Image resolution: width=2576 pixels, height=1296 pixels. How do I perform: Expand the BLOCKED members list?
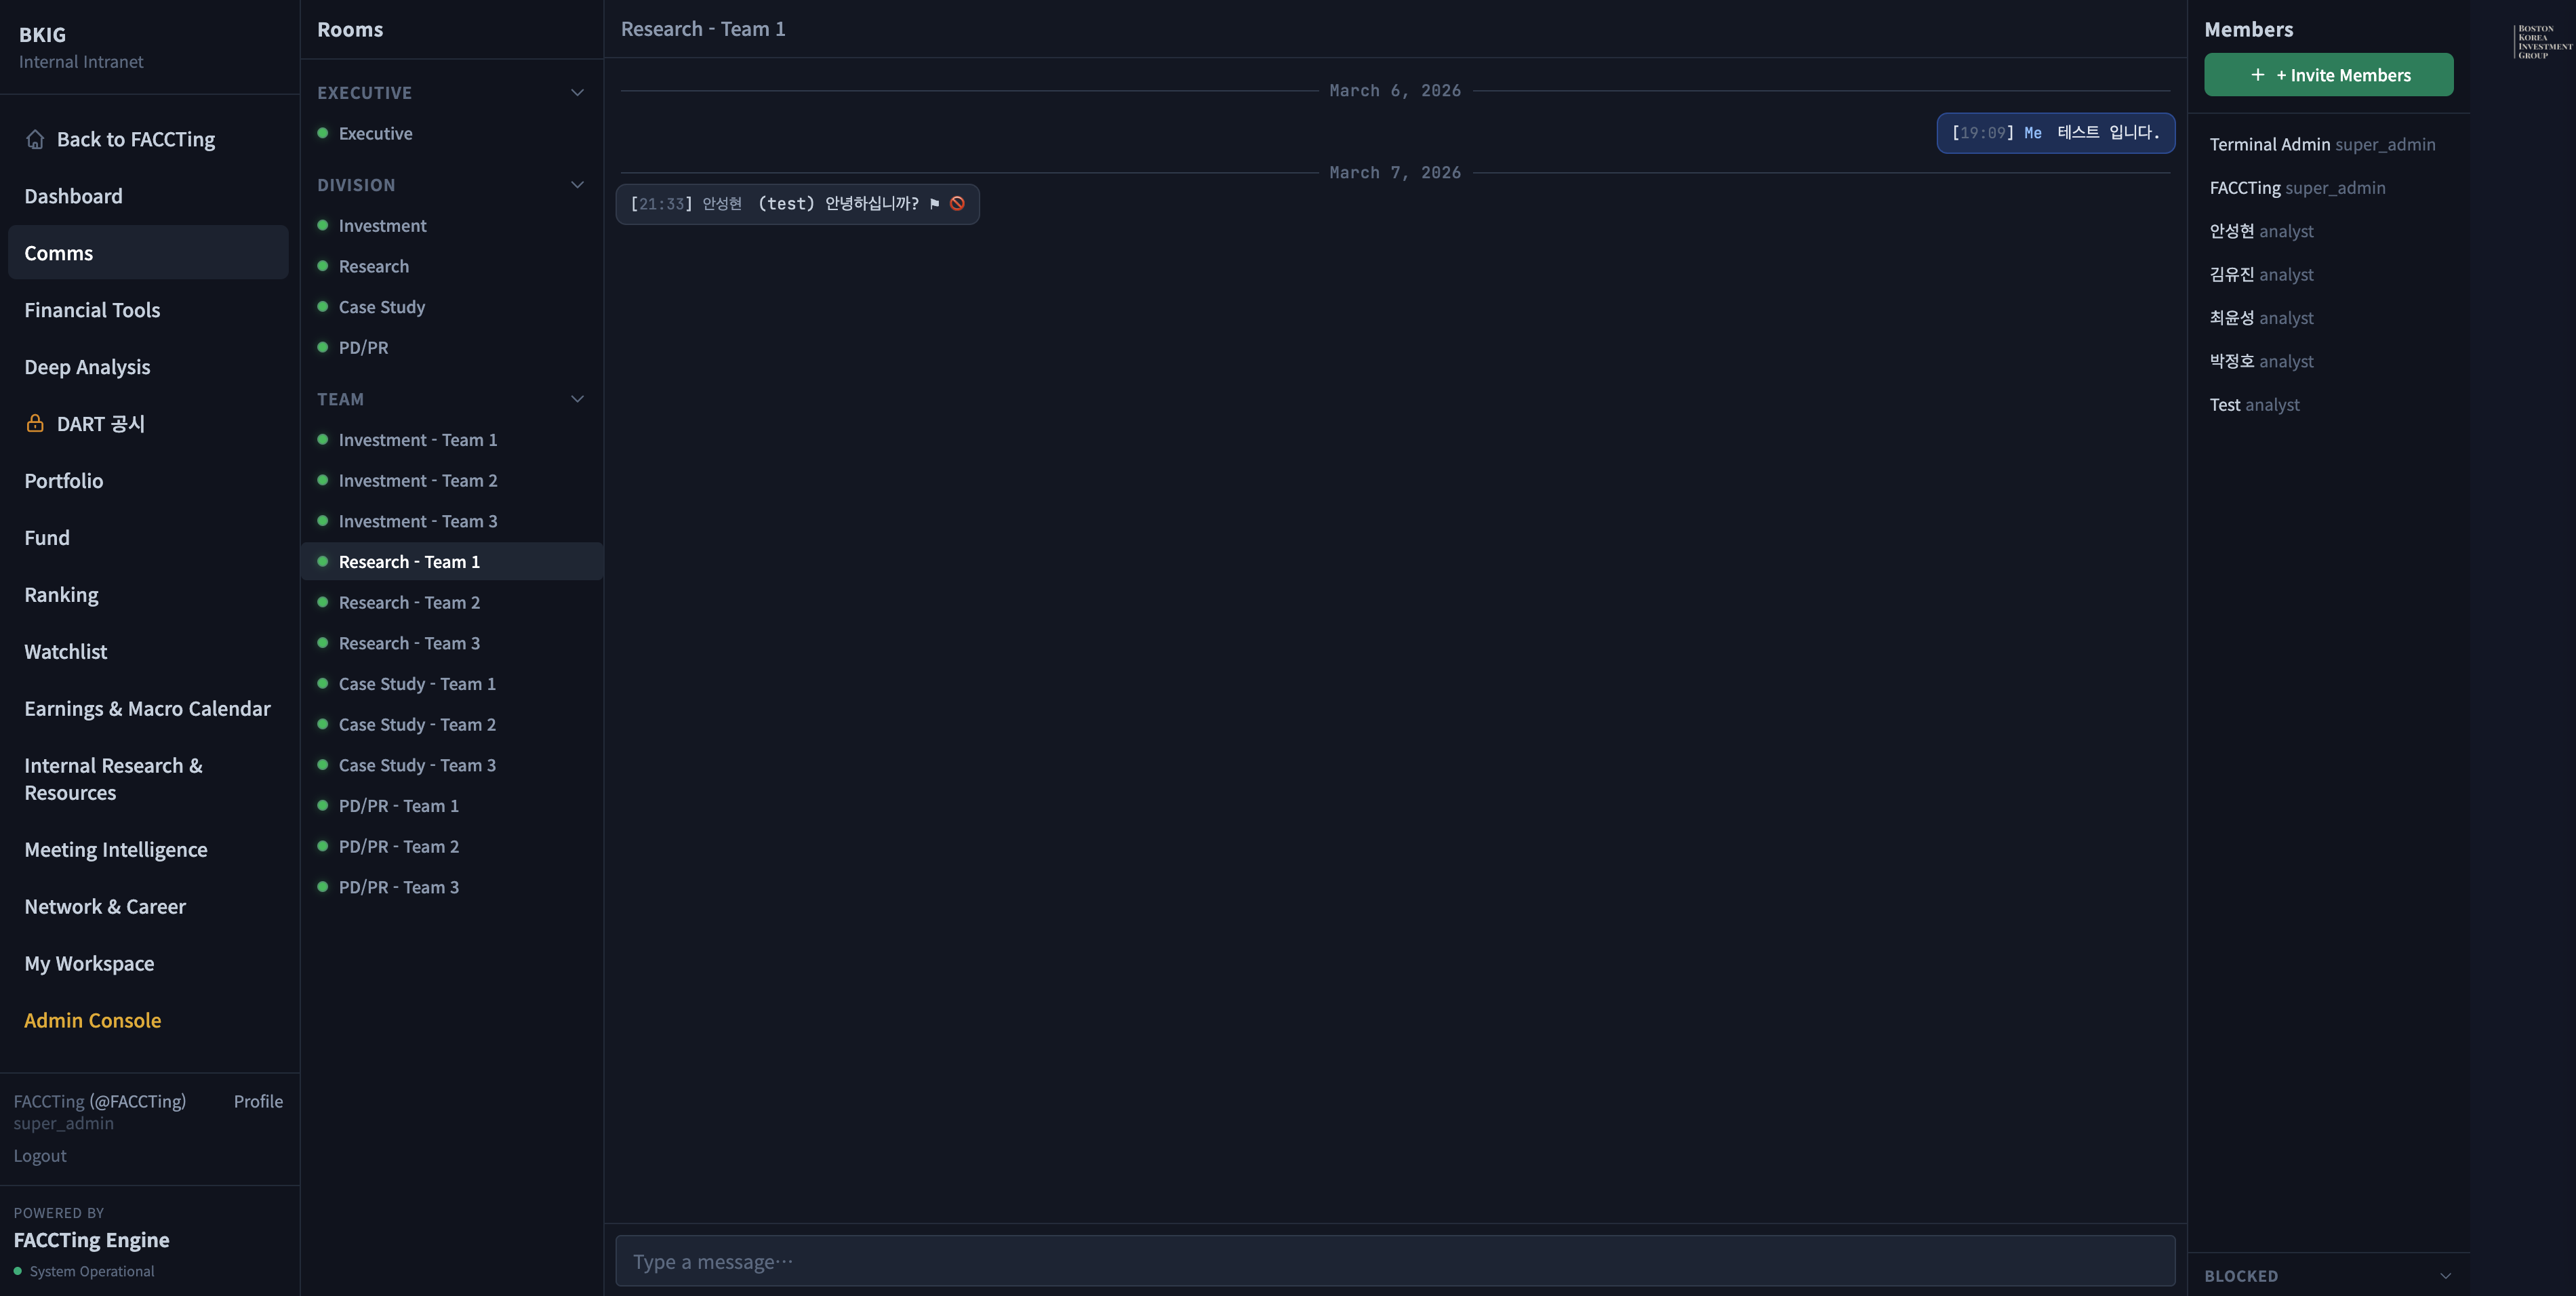point(2445,1276)
